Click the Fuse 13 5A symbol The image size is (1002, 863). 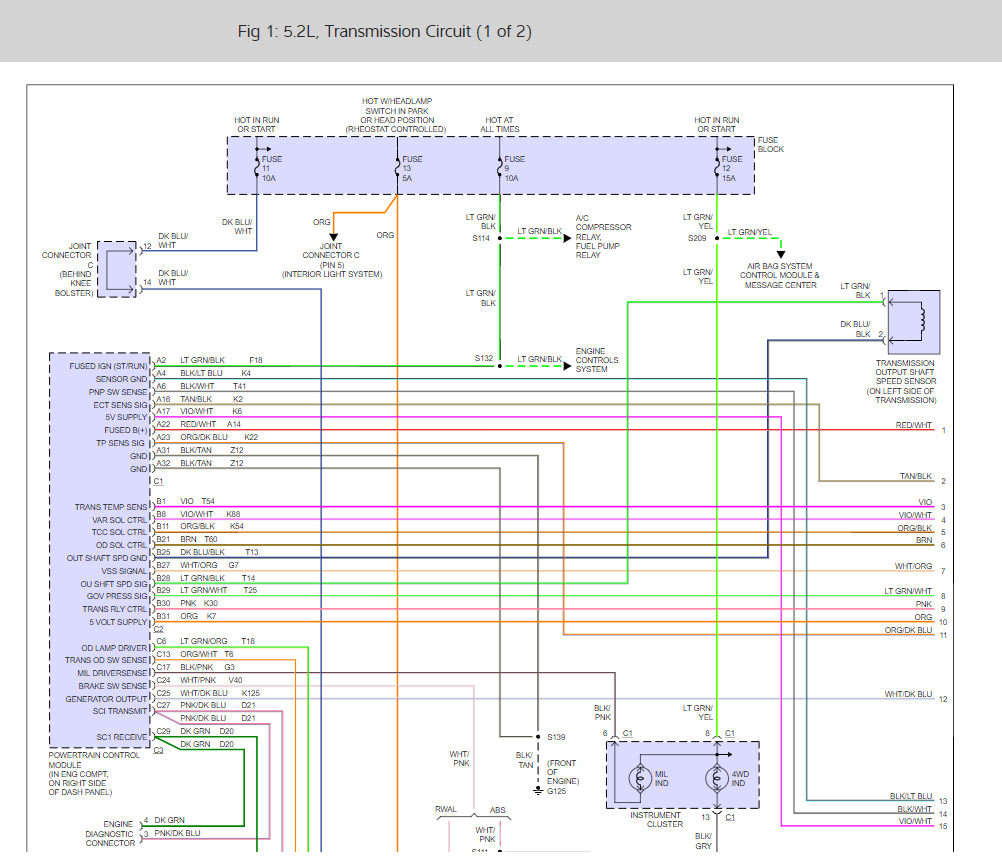399,166
